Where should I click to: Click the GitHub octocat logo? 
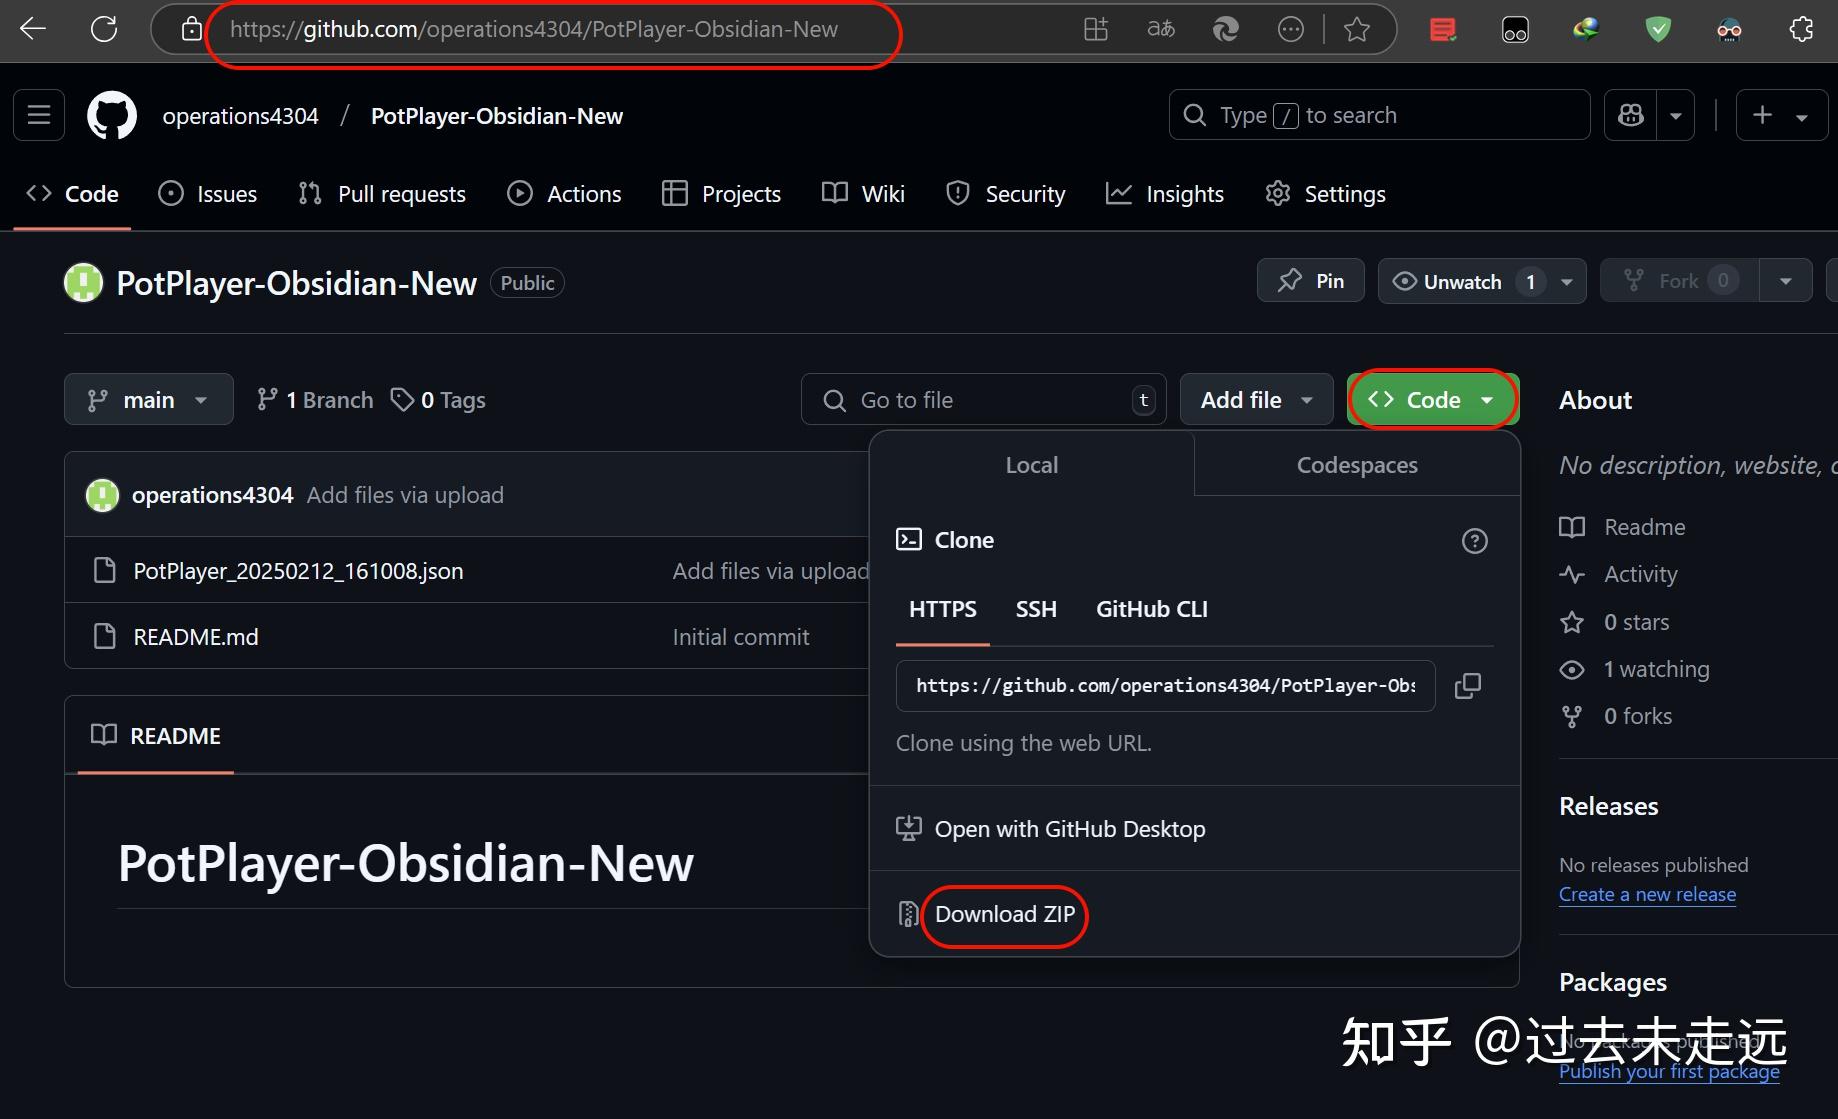[x=111, y=114]
